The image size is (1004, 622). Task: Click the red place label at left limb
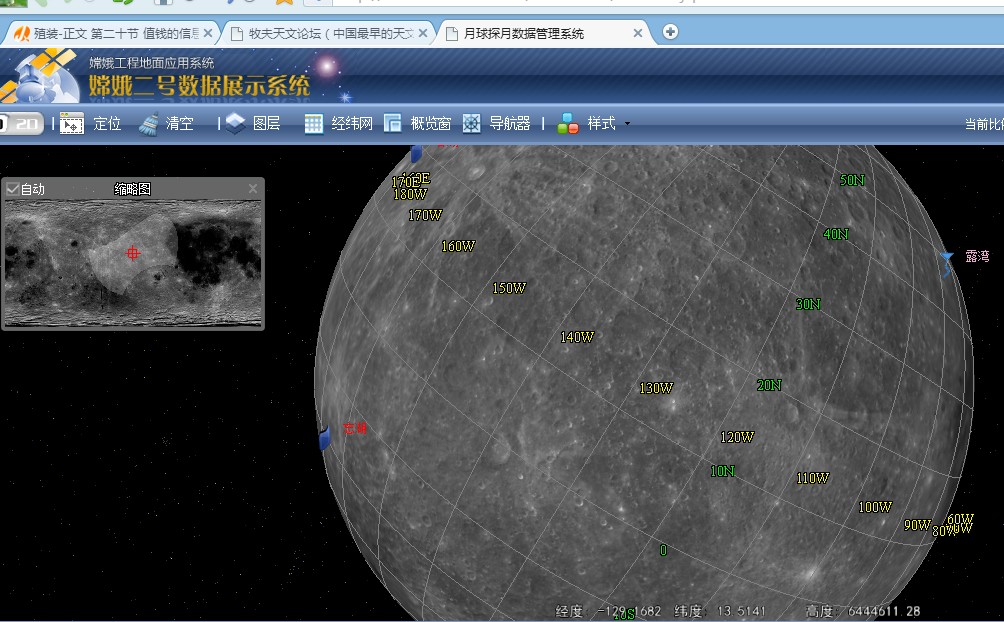[355, 428]
